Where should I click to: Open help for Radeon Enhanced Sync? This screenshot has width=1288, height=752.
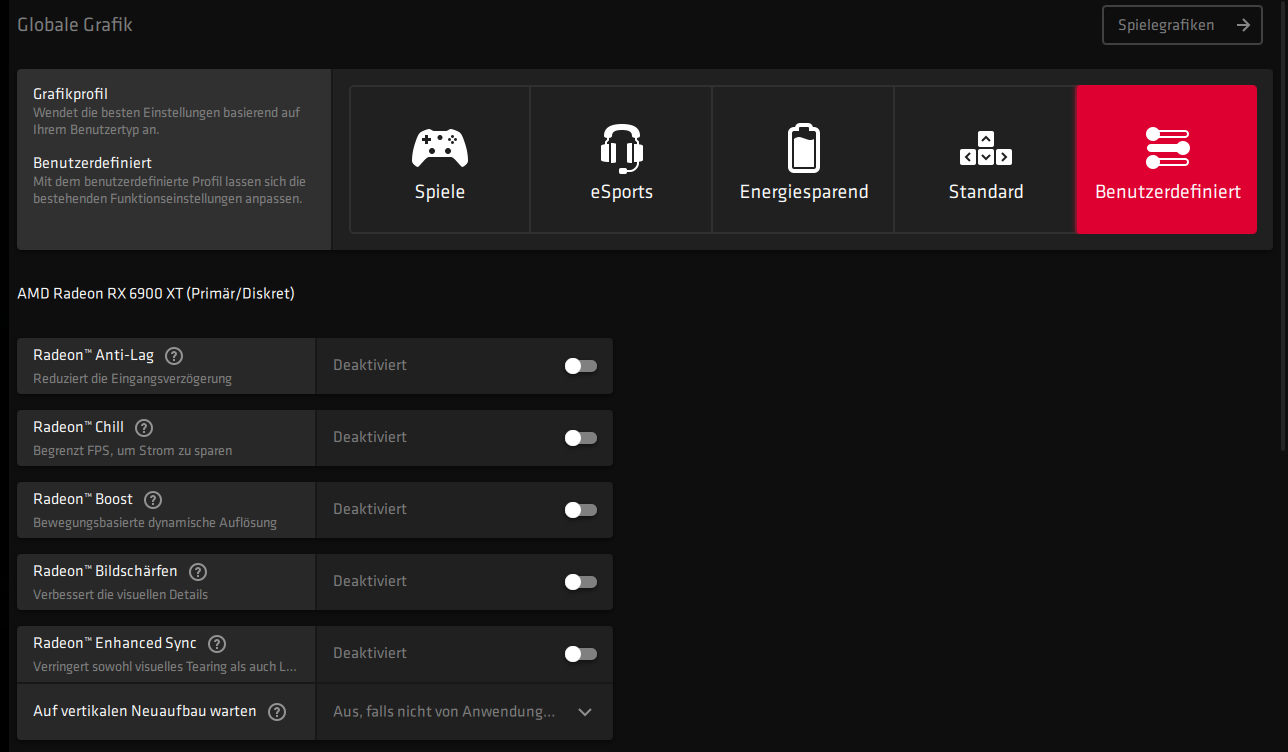coord(217,643)
